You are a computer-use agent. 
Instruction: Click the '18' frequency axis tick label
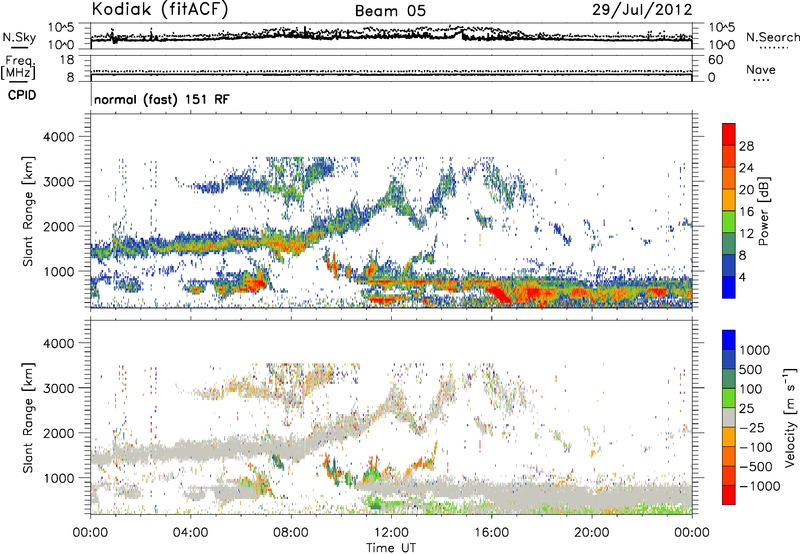click(66, 60)
